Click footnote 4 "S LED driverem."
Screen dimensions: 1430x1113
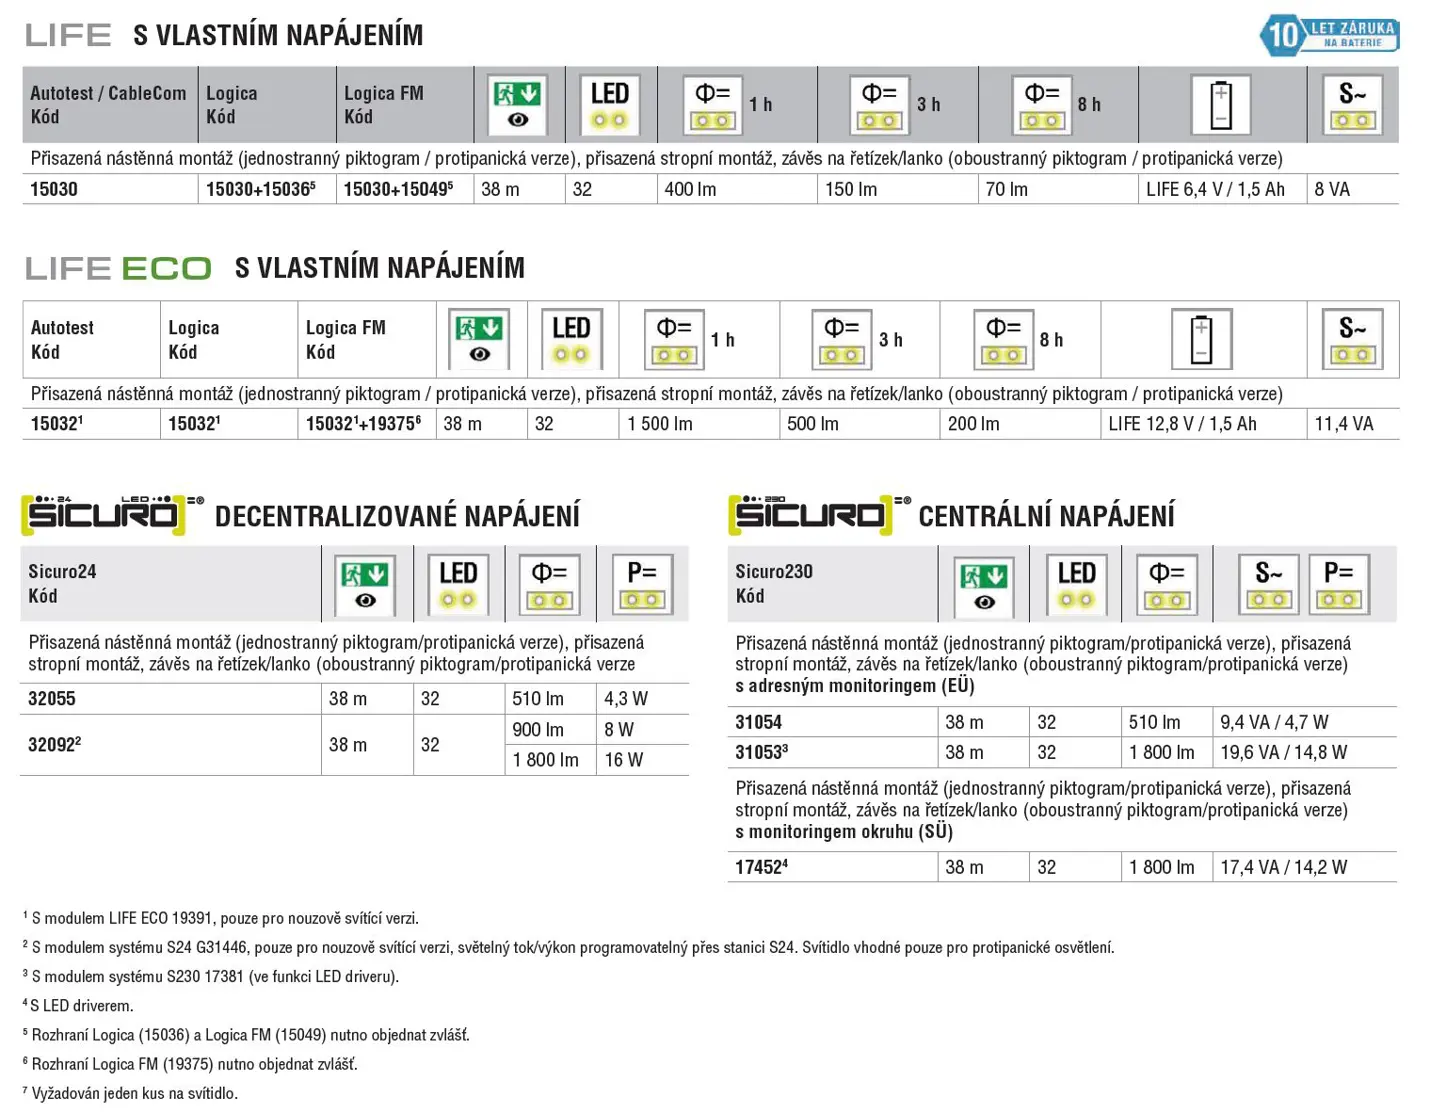click(78, 1006)
